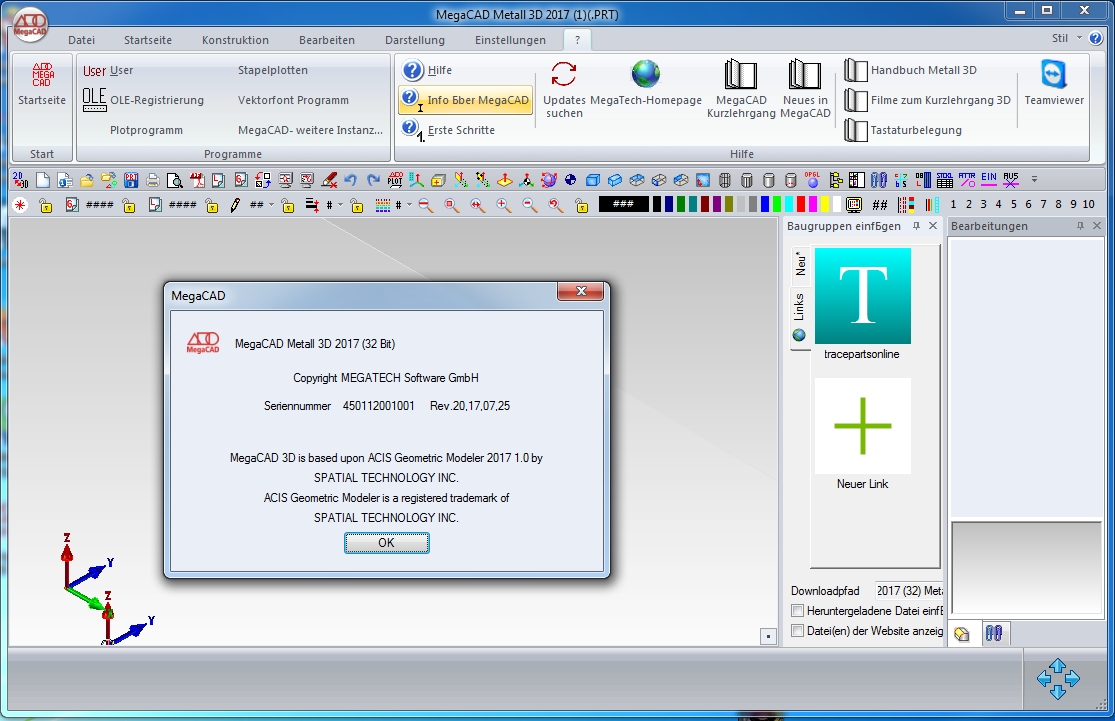Open a file via folder icon

pyautogui.click(x=87, y=180)
